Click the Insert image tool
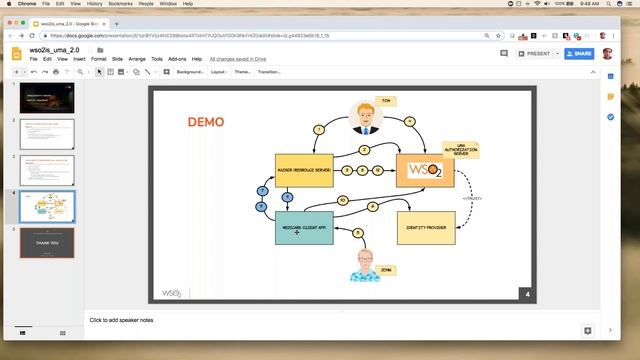The height and width of the screenshot is (360, 640). 121,72
